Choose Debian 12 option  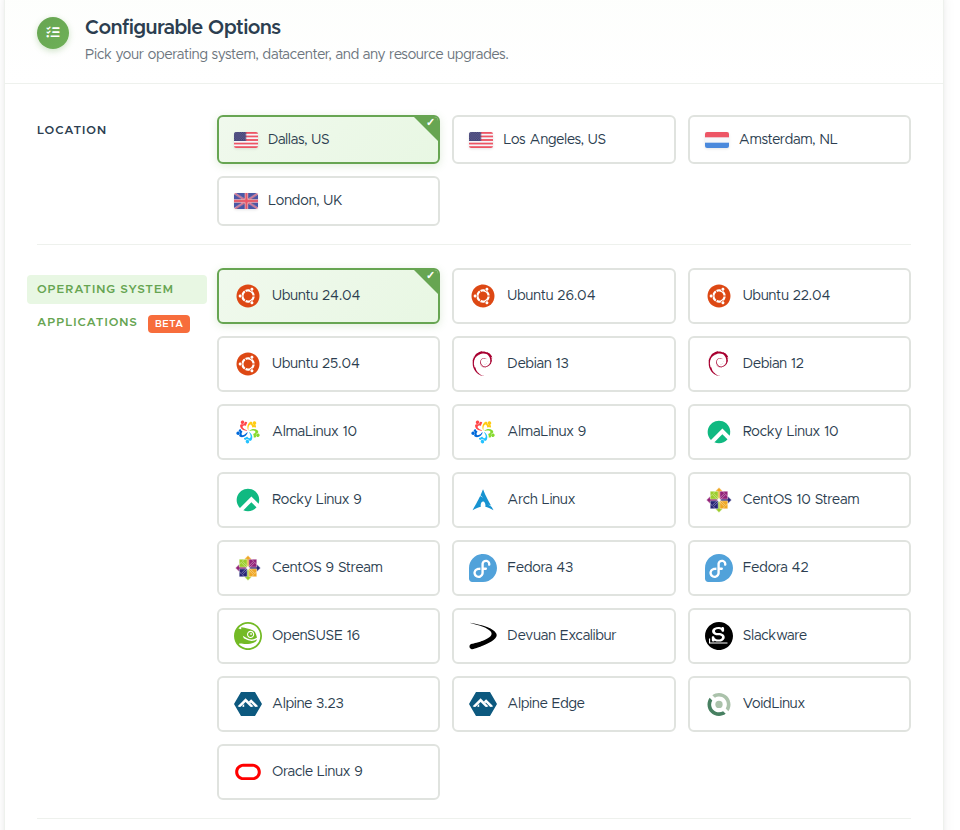tap(799, 364)
